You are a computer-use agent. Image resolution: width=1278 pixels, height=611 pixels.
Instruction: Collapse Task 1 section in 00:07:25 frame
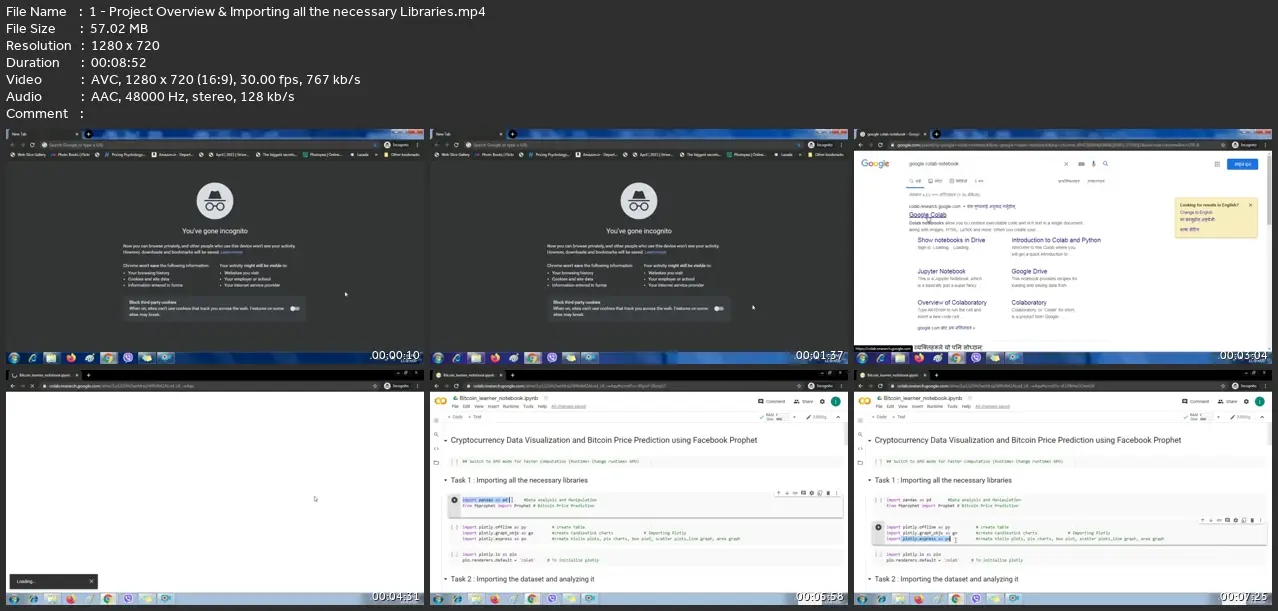868,480
